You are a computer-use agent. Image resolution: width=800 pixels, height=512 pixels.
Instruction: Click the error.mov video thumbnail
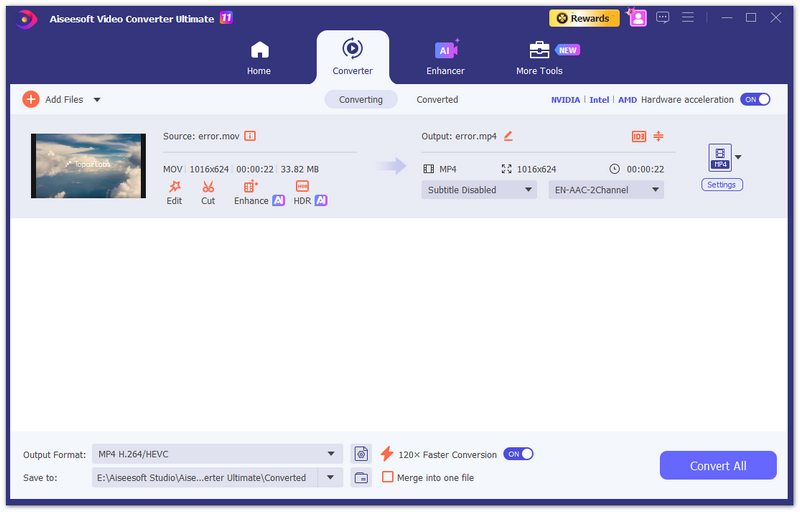coord(88,165)
